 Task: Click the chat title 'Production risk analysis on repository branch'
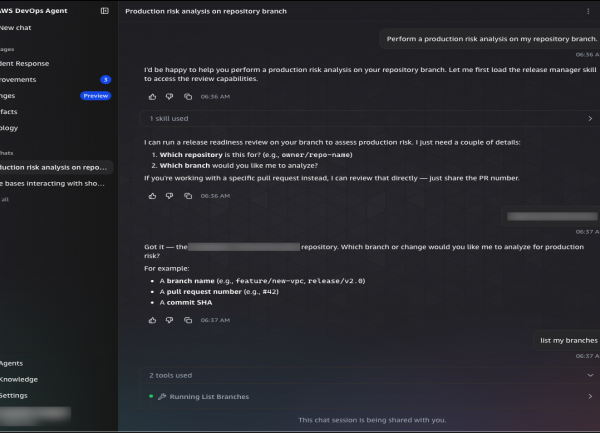point(206,11)
